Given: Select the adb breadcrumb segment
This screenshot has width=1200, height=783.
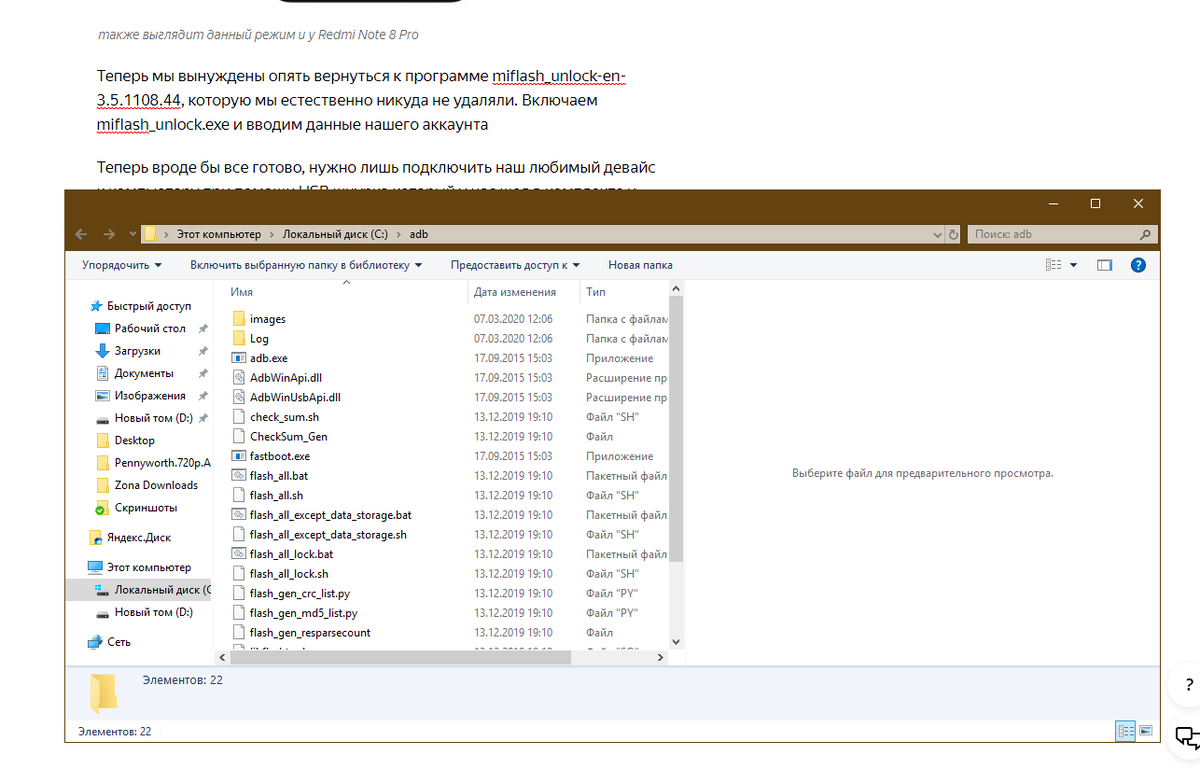Looking at the screenshot, I should click(x=418, y=234).
